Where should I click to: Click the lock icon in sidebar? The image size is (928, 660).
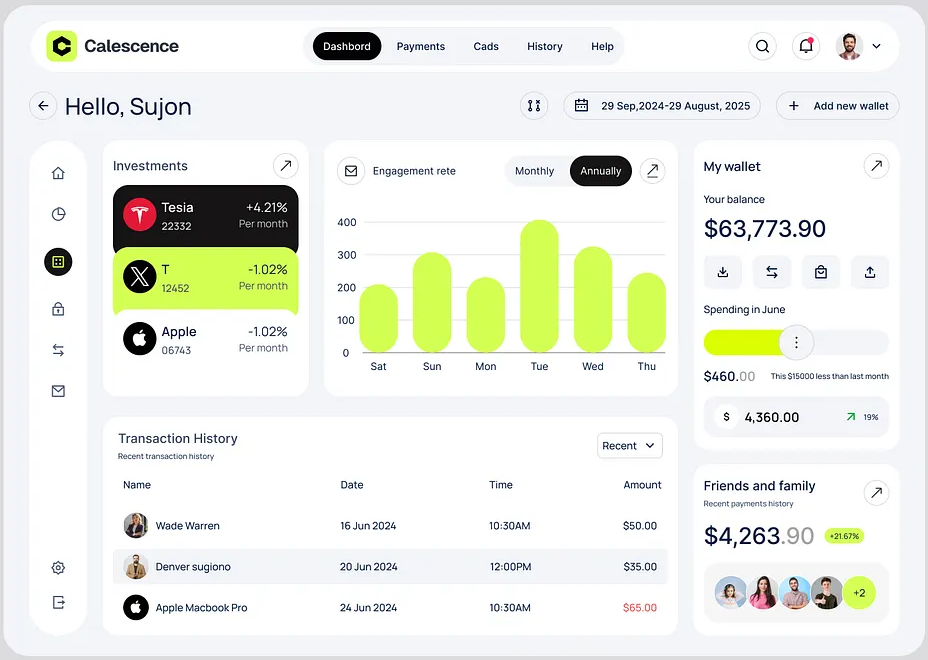coord(58,309)
